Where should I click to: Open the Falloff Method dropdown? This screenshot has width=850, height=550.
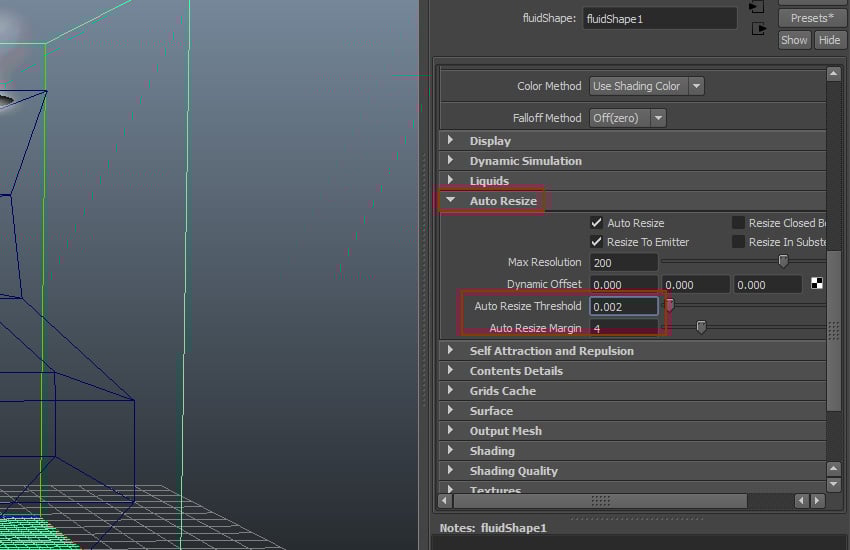click(628, 118)
